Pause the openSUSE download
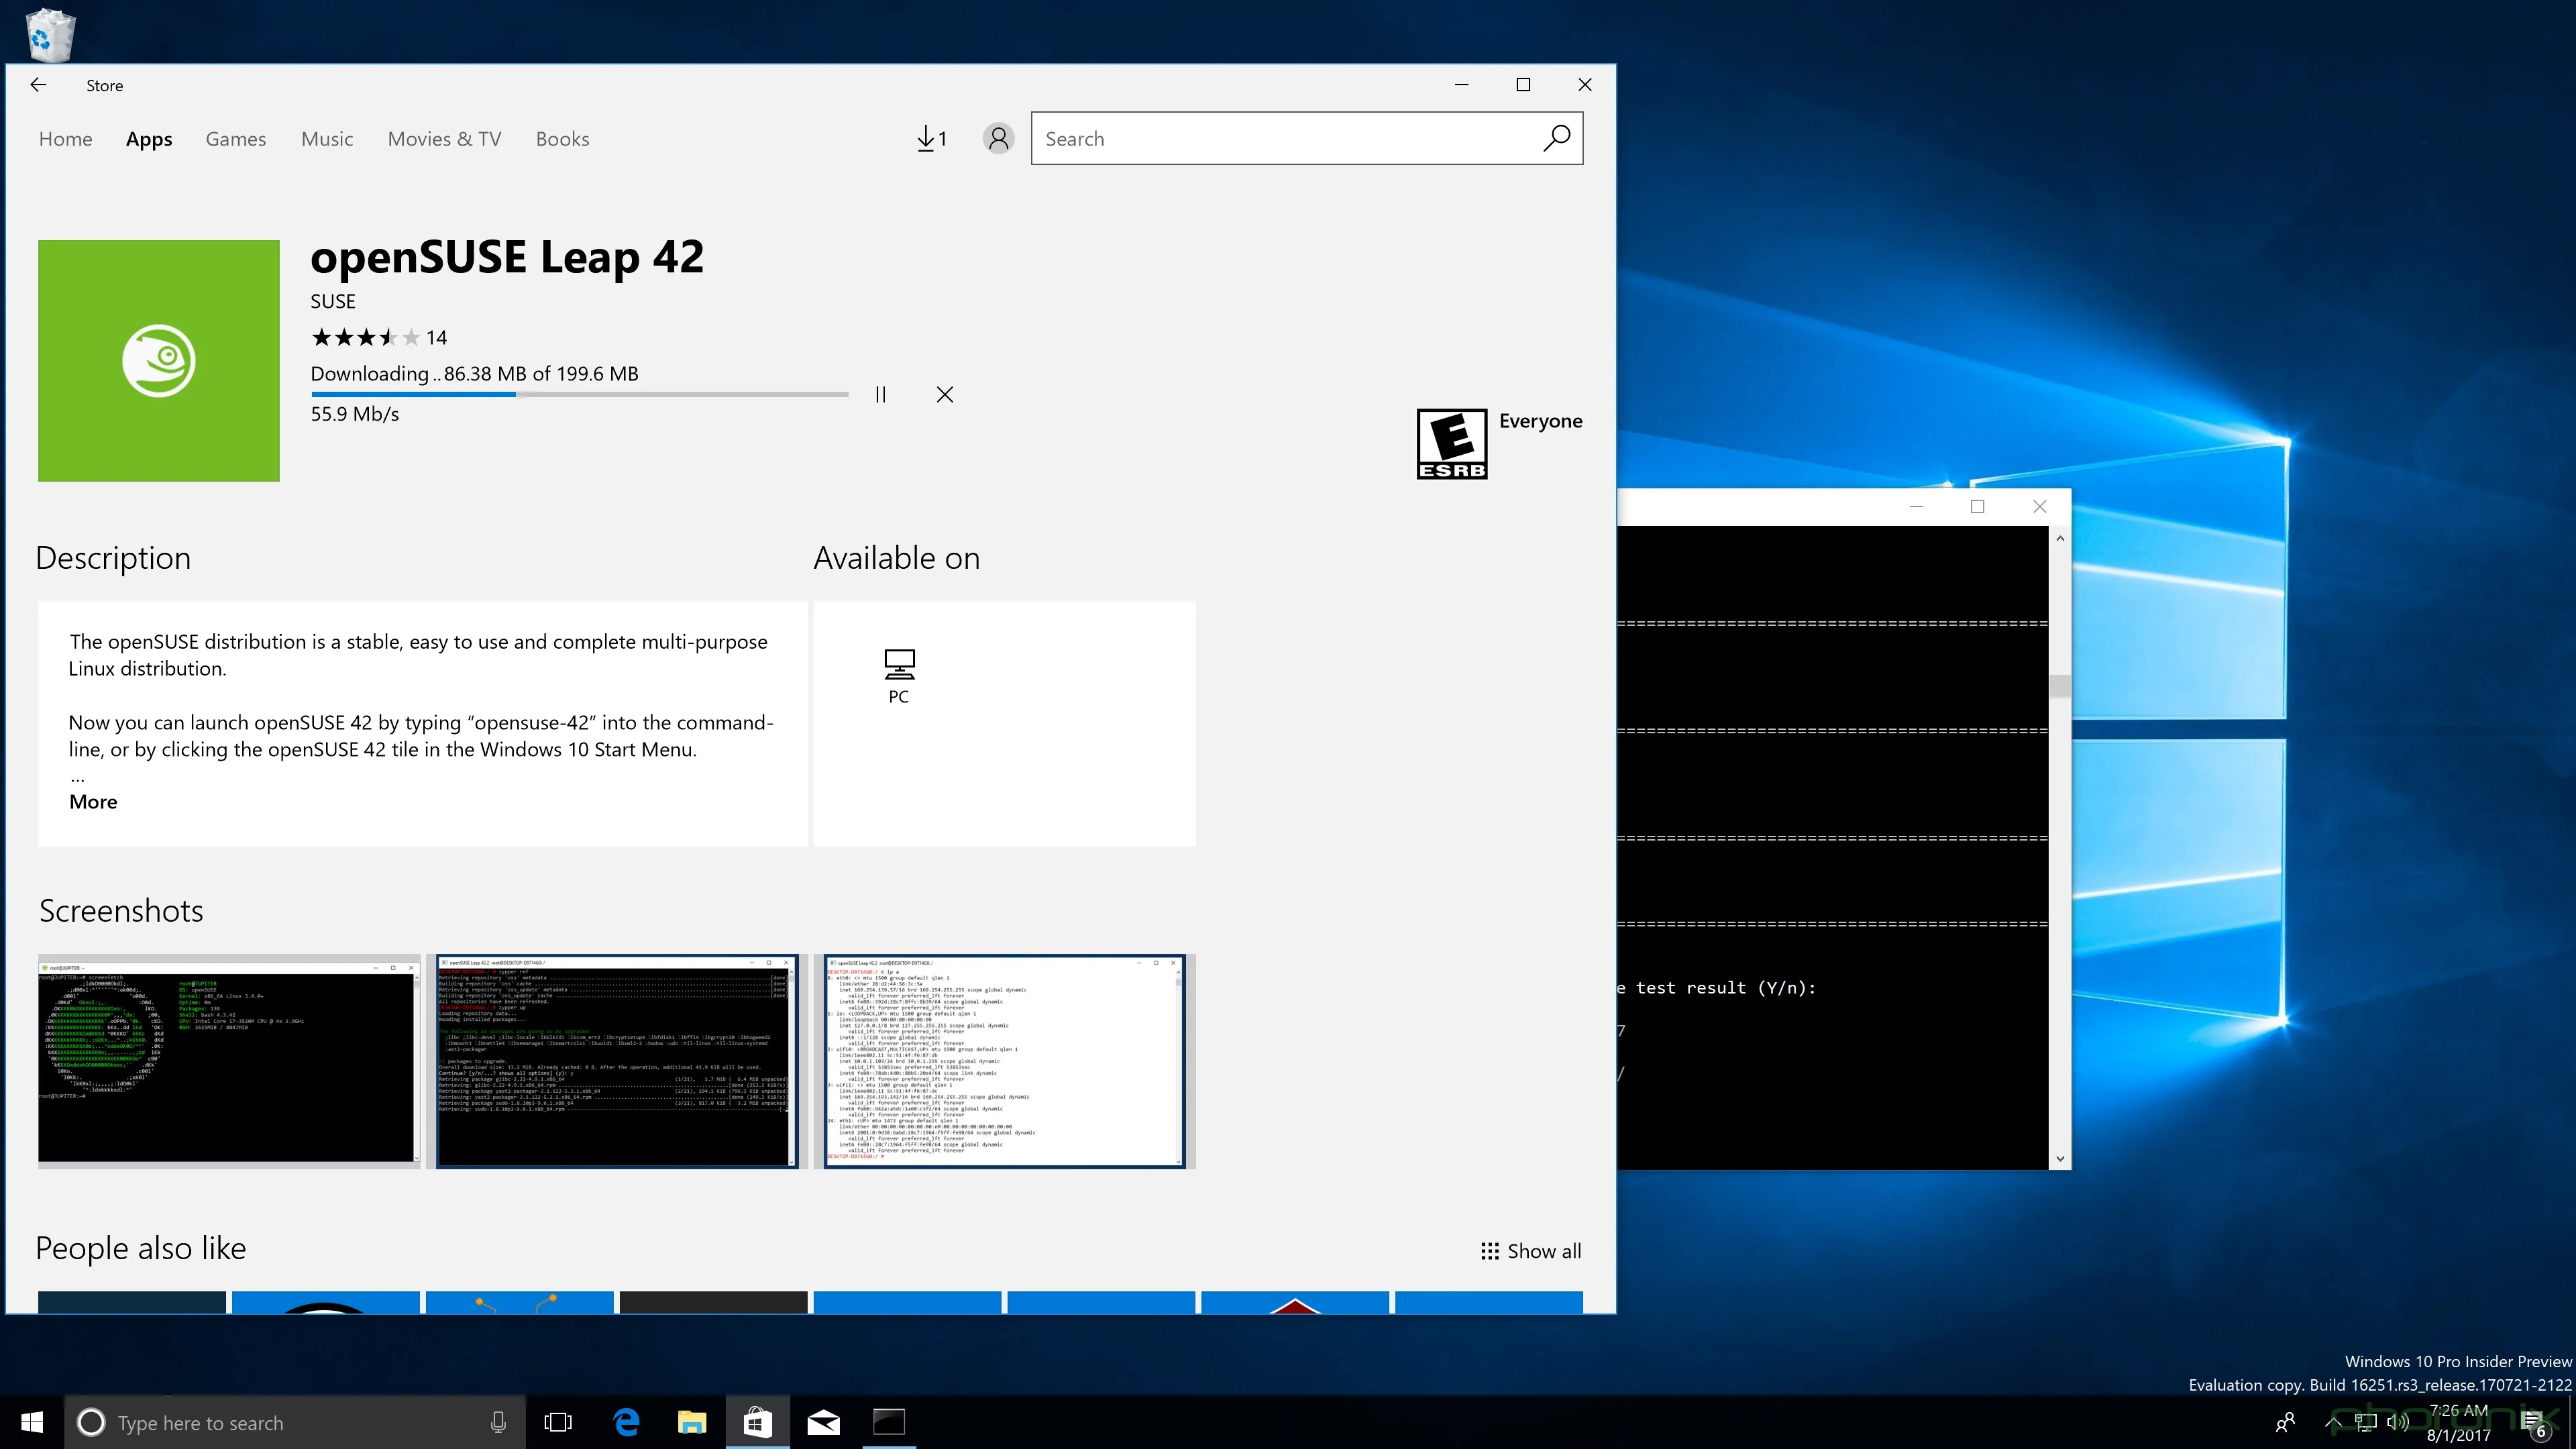The height and width of the screenshot is (1449, 2576). (880, 394)
